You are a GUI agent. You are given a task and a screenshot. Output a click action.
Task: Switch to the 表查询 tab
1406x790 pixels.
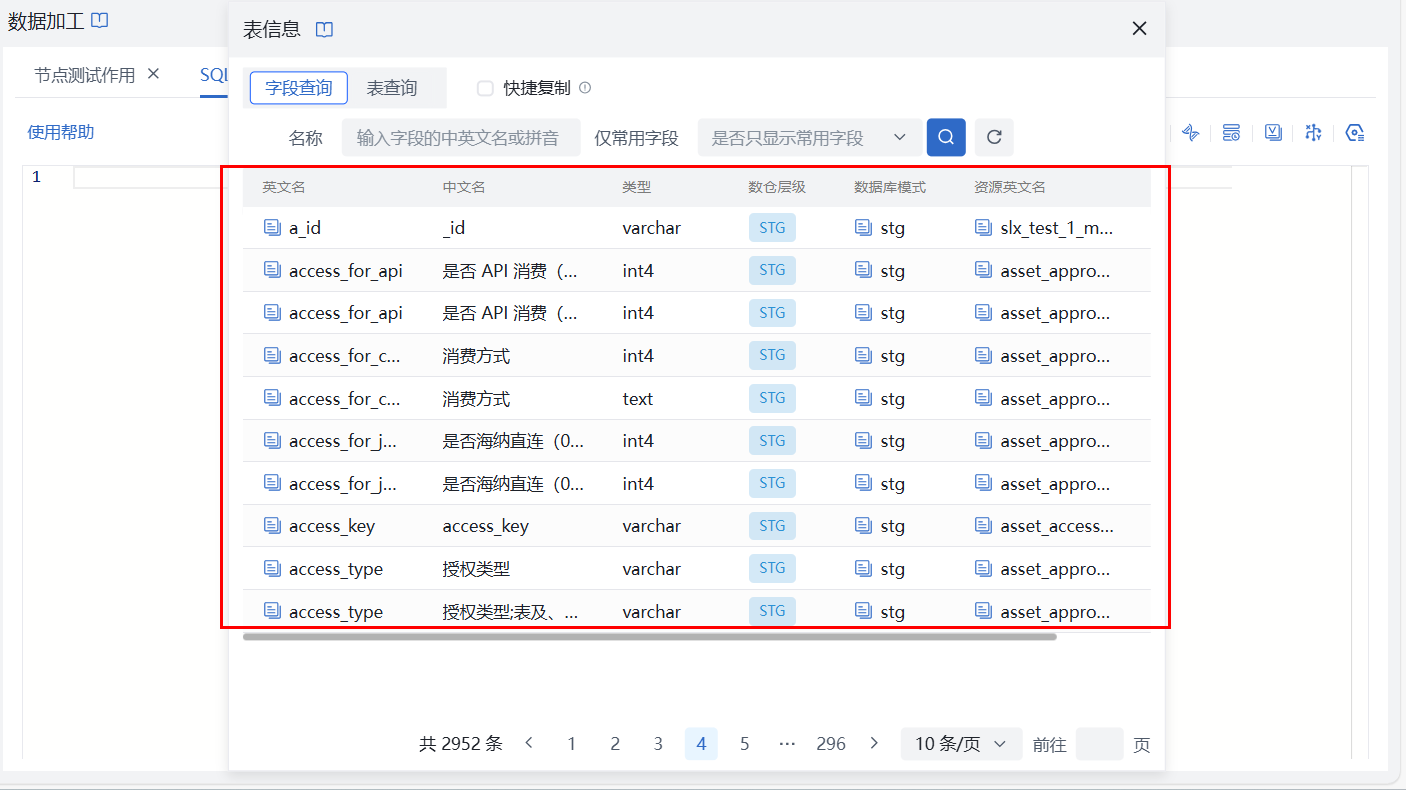[x=392, y=88]
